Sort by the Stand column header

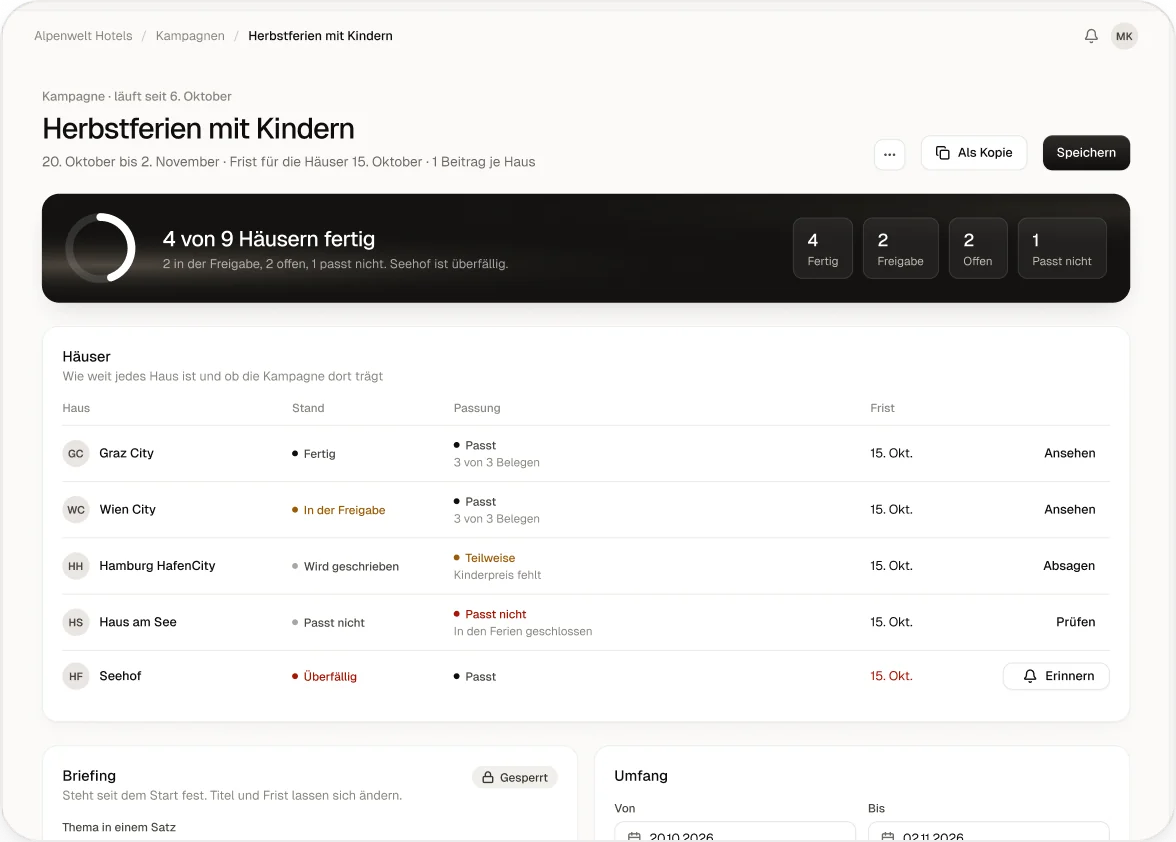click(x=308, y=408)
